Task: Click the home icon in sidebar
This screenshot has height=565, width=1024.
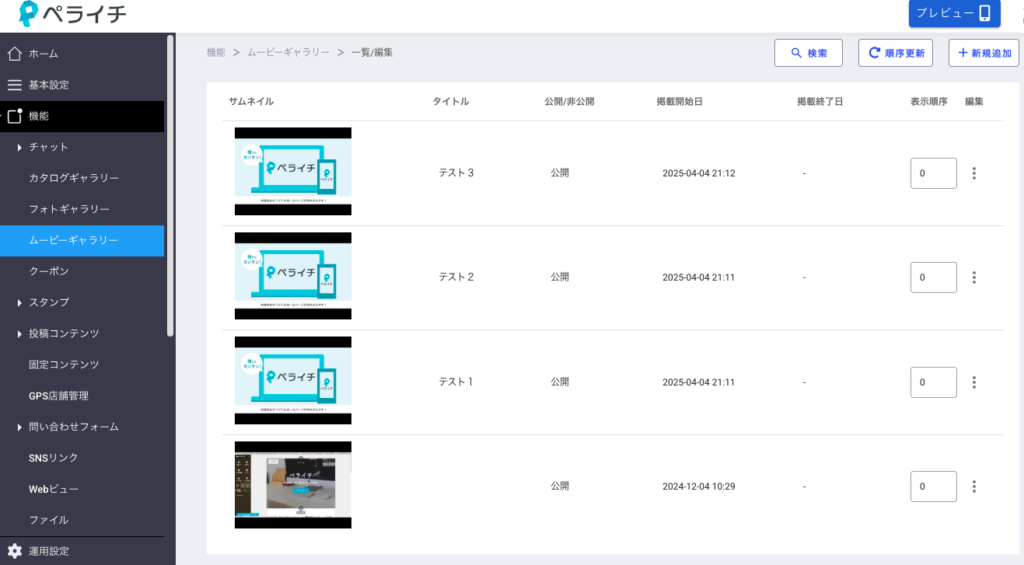Action: pyautogui.click(x=14, y=54)
